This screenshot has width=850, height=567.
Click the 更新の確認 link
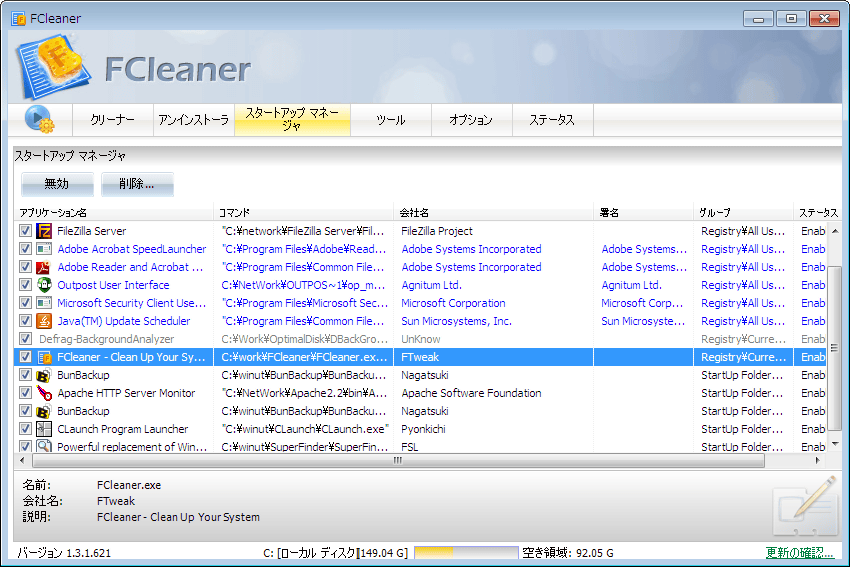click(799, 552)
